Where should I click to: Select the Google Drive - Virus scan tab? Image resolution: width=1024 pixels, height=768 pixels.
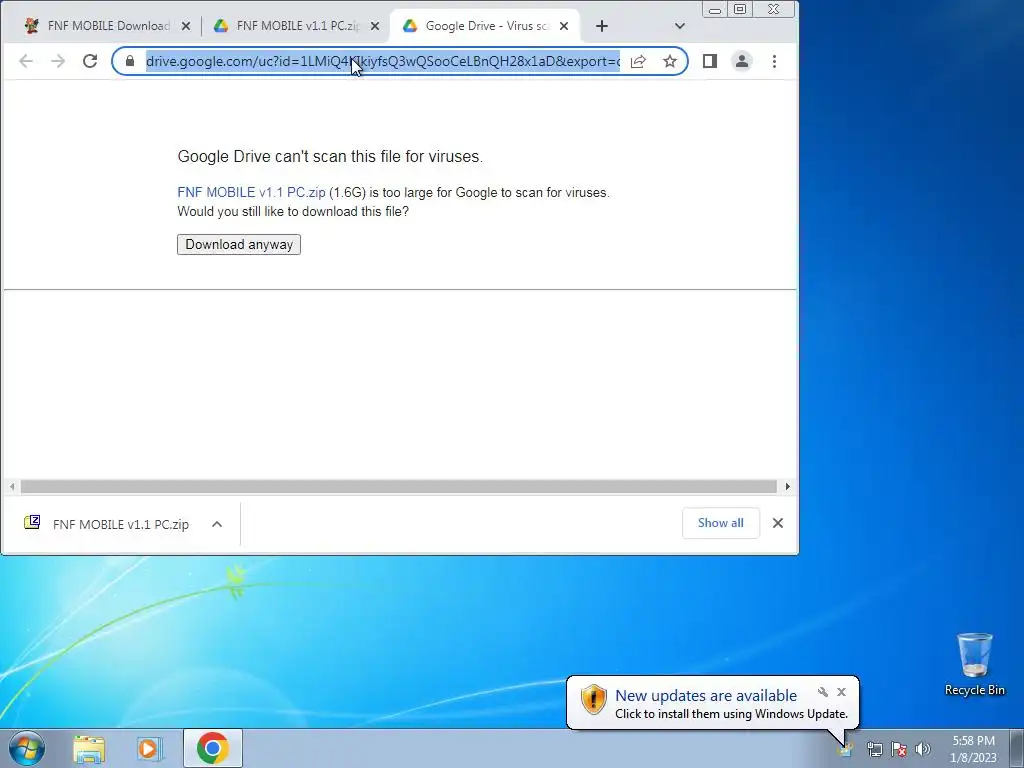click(x=487, y=26)
